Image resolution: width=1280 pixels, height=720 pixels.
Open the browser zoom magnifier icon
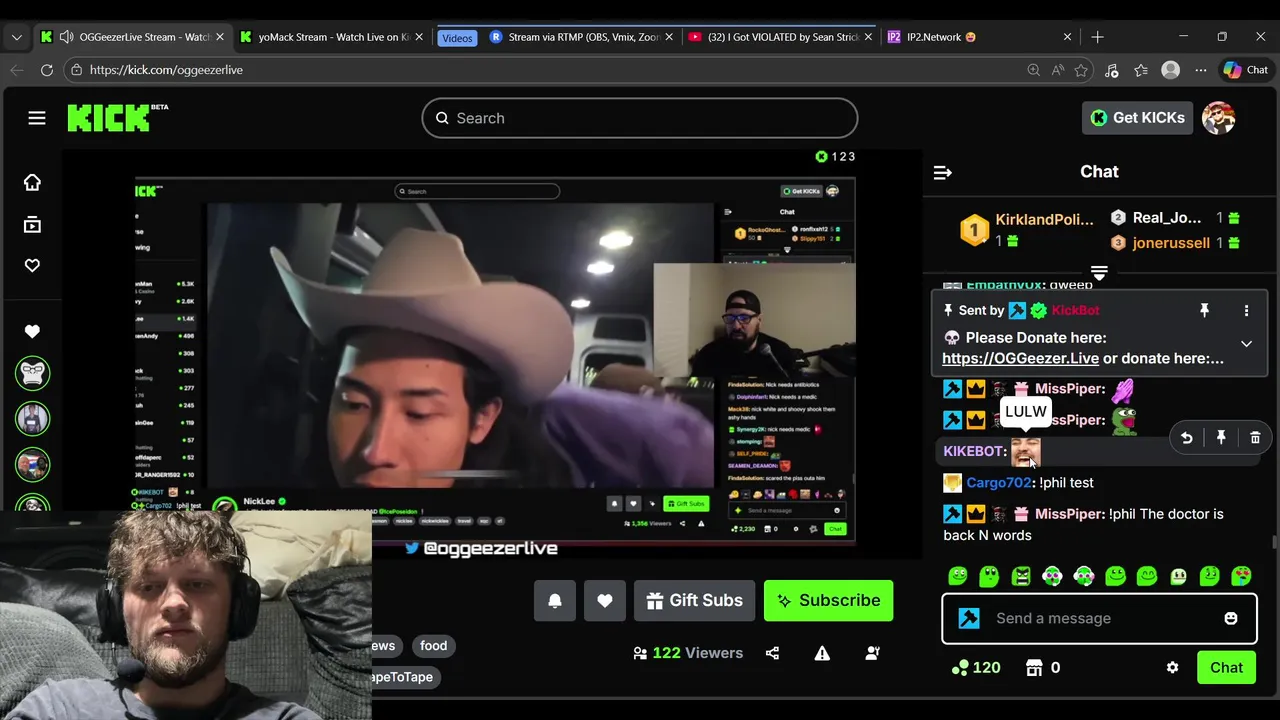(1033, 70)
